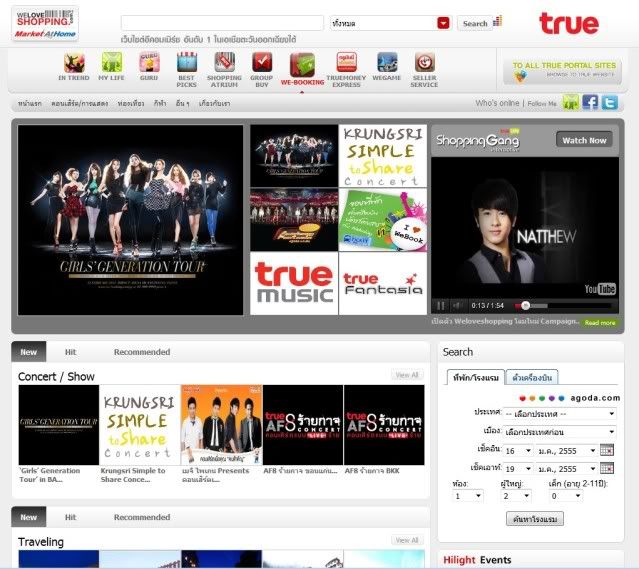639x569 pixels.
Task: Open the WE-BOOKING icon
Action: pyautogui.click(x=302, y=65)
